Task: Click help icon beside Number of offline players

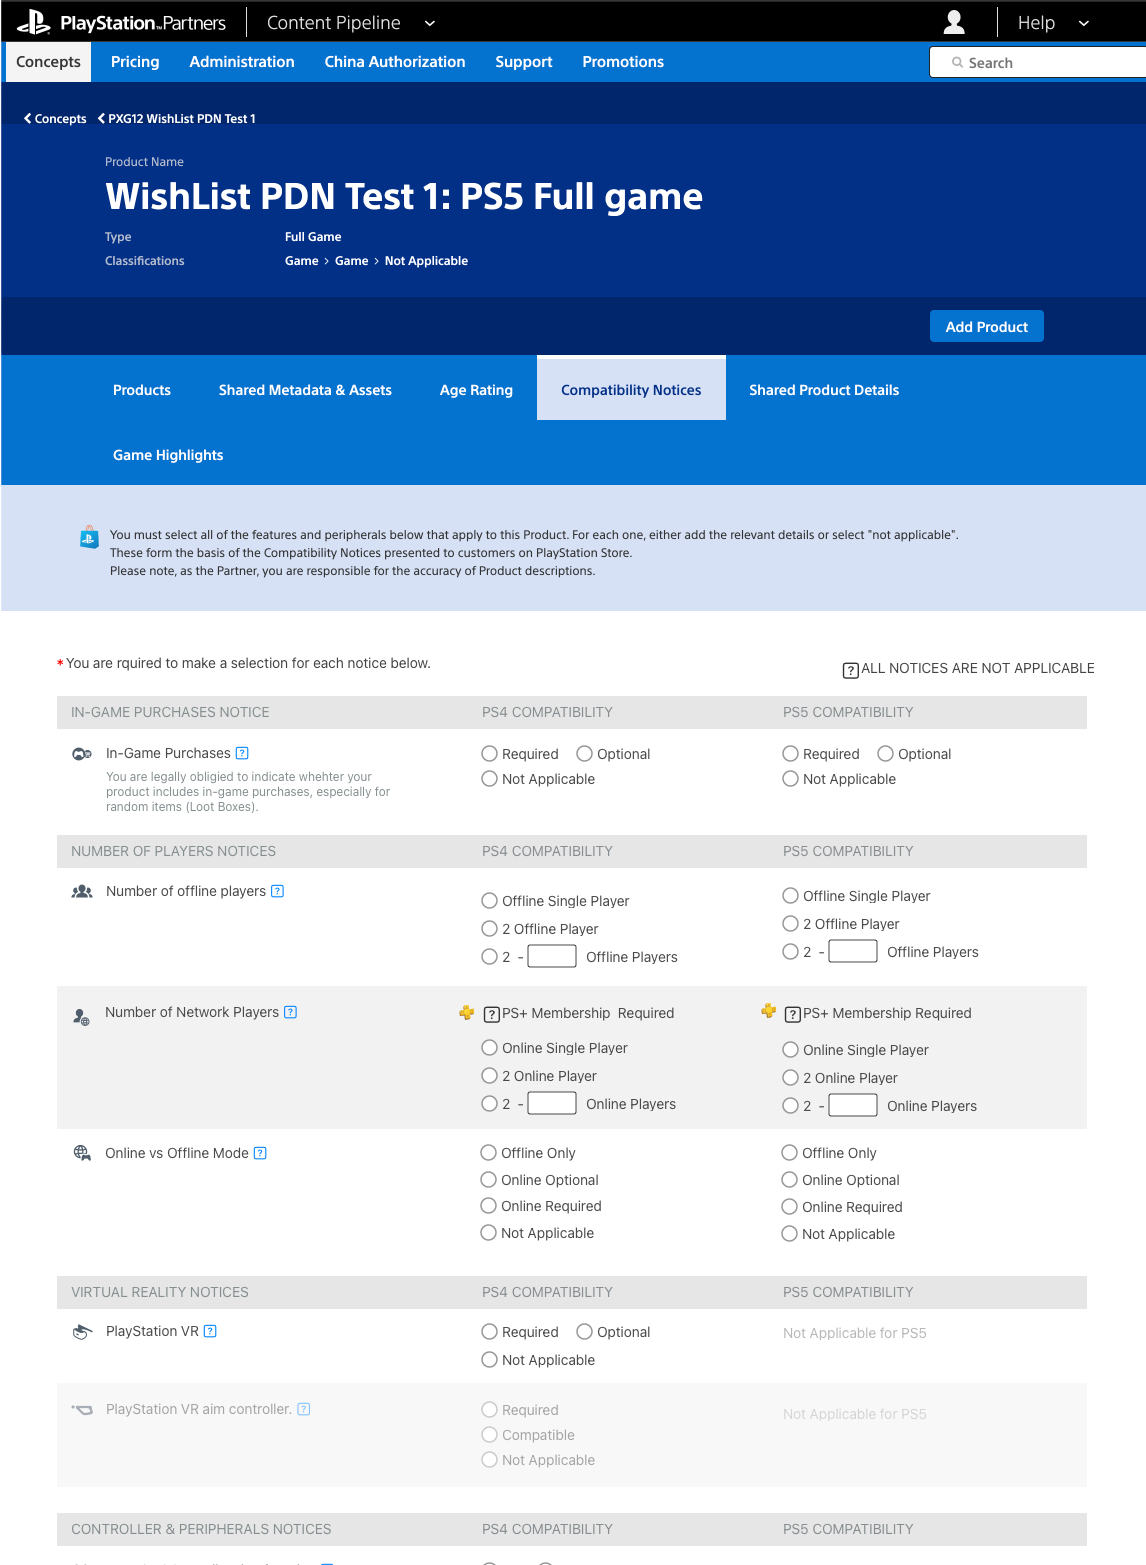Action: [x=278, y=891]
